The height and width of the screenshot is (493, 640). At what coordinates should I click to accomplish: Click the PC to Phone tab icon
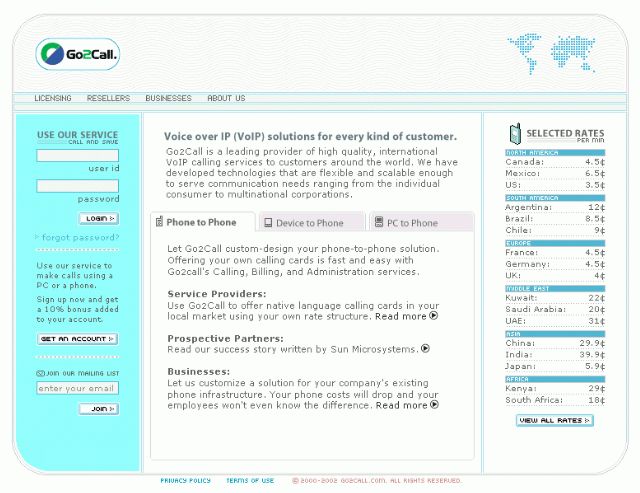click(379, 222)
